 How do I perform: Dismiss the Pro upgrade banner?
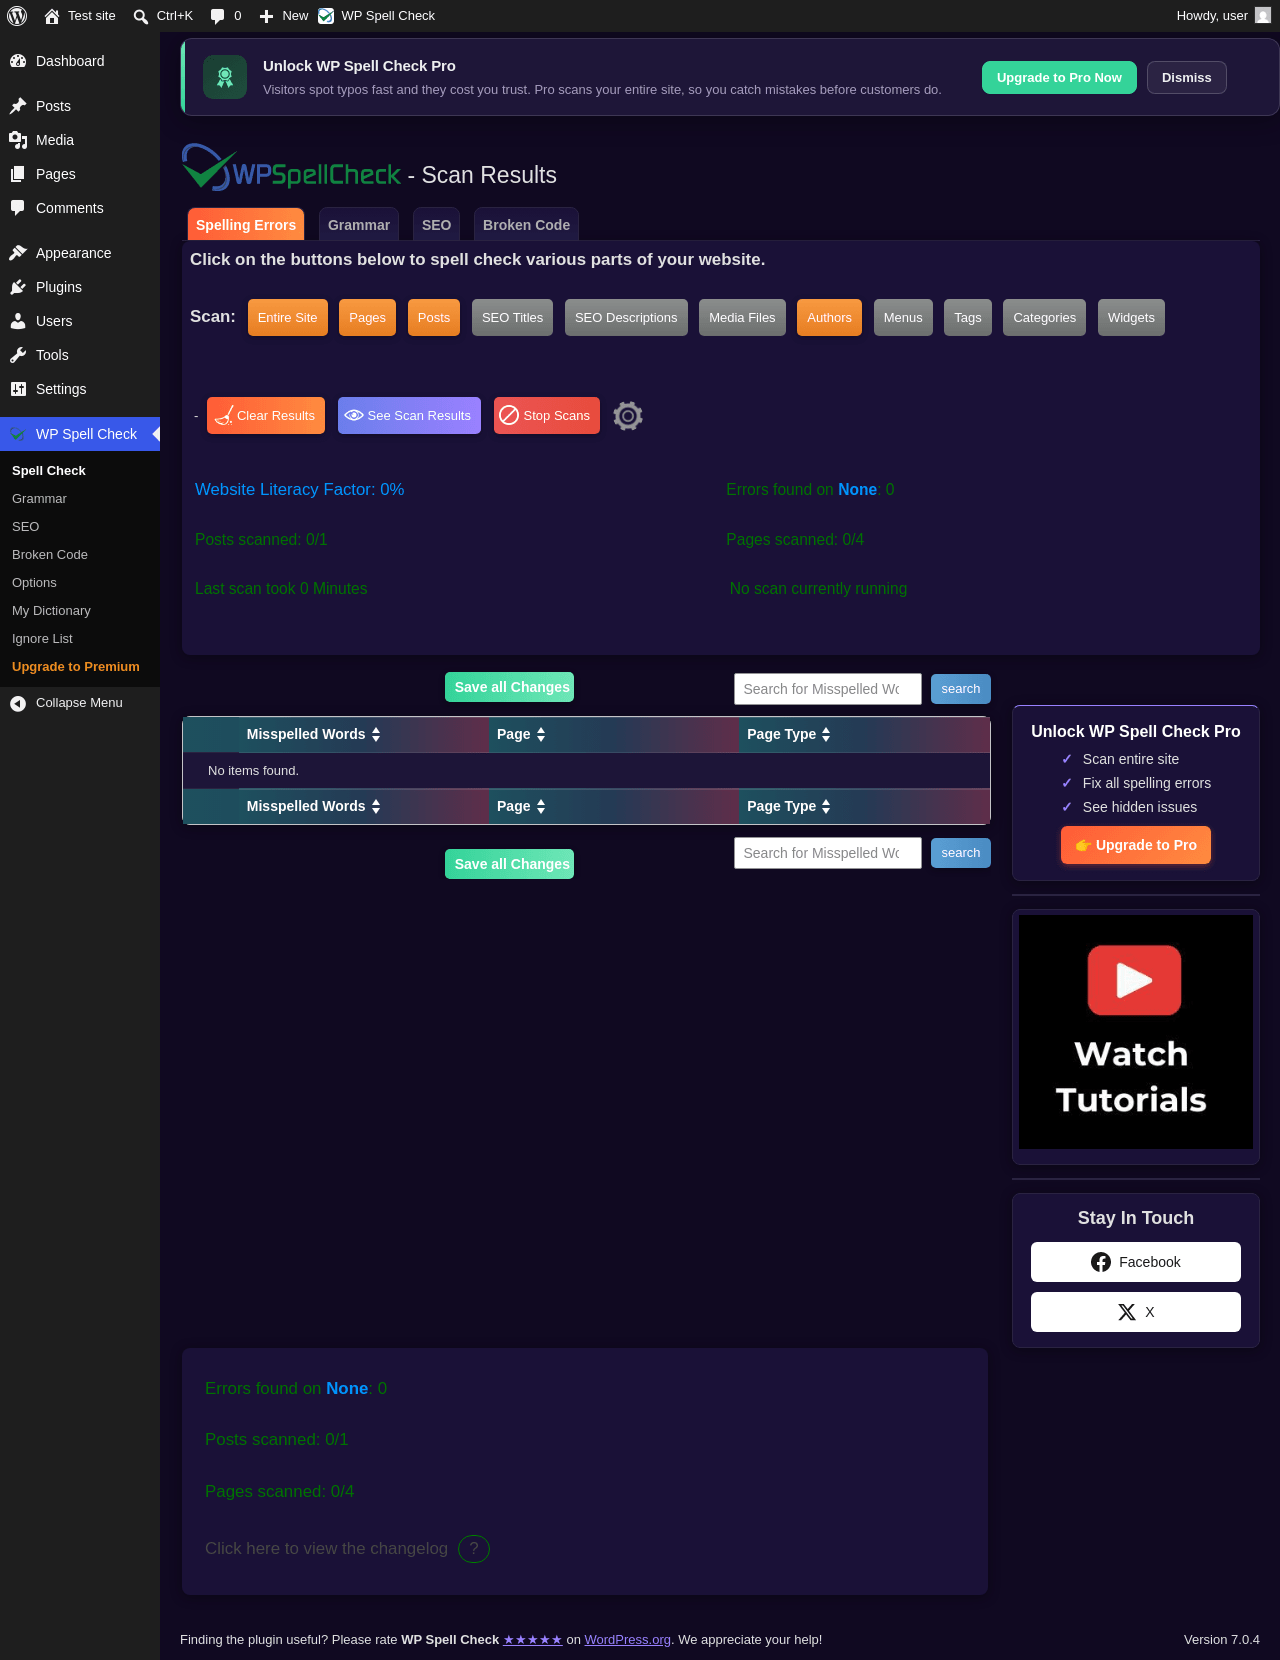(x=1187, y=78)
